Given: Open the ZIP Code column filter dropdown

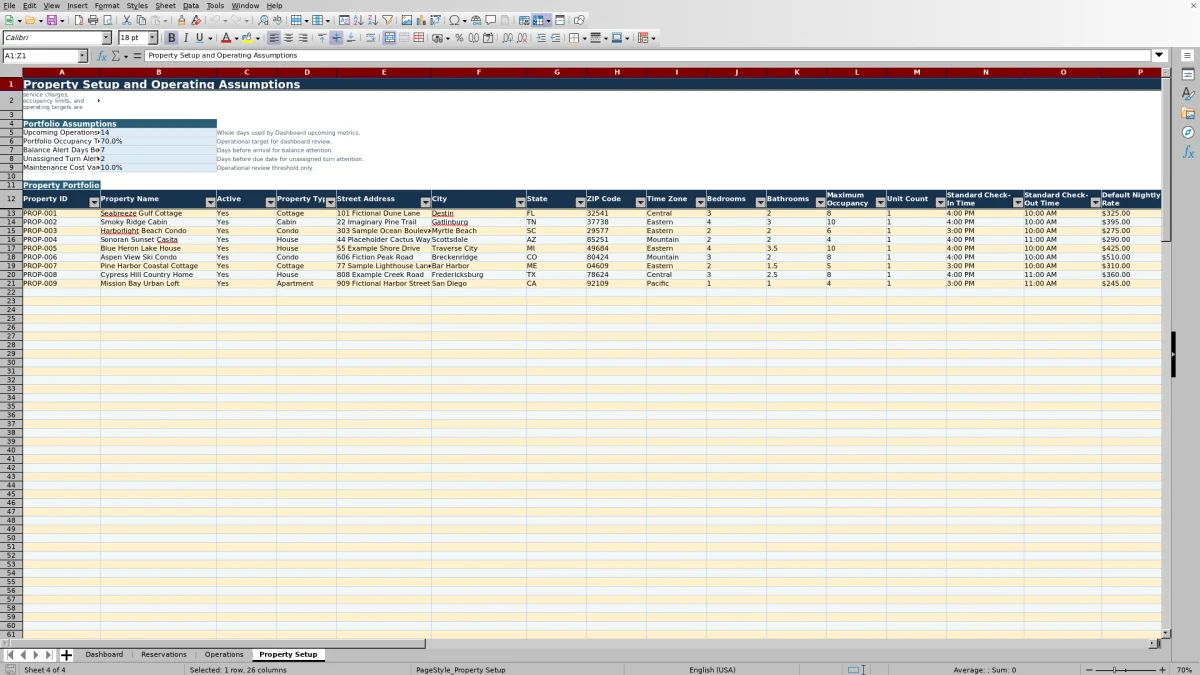Looking at the screenshot, I should point(640,202).
